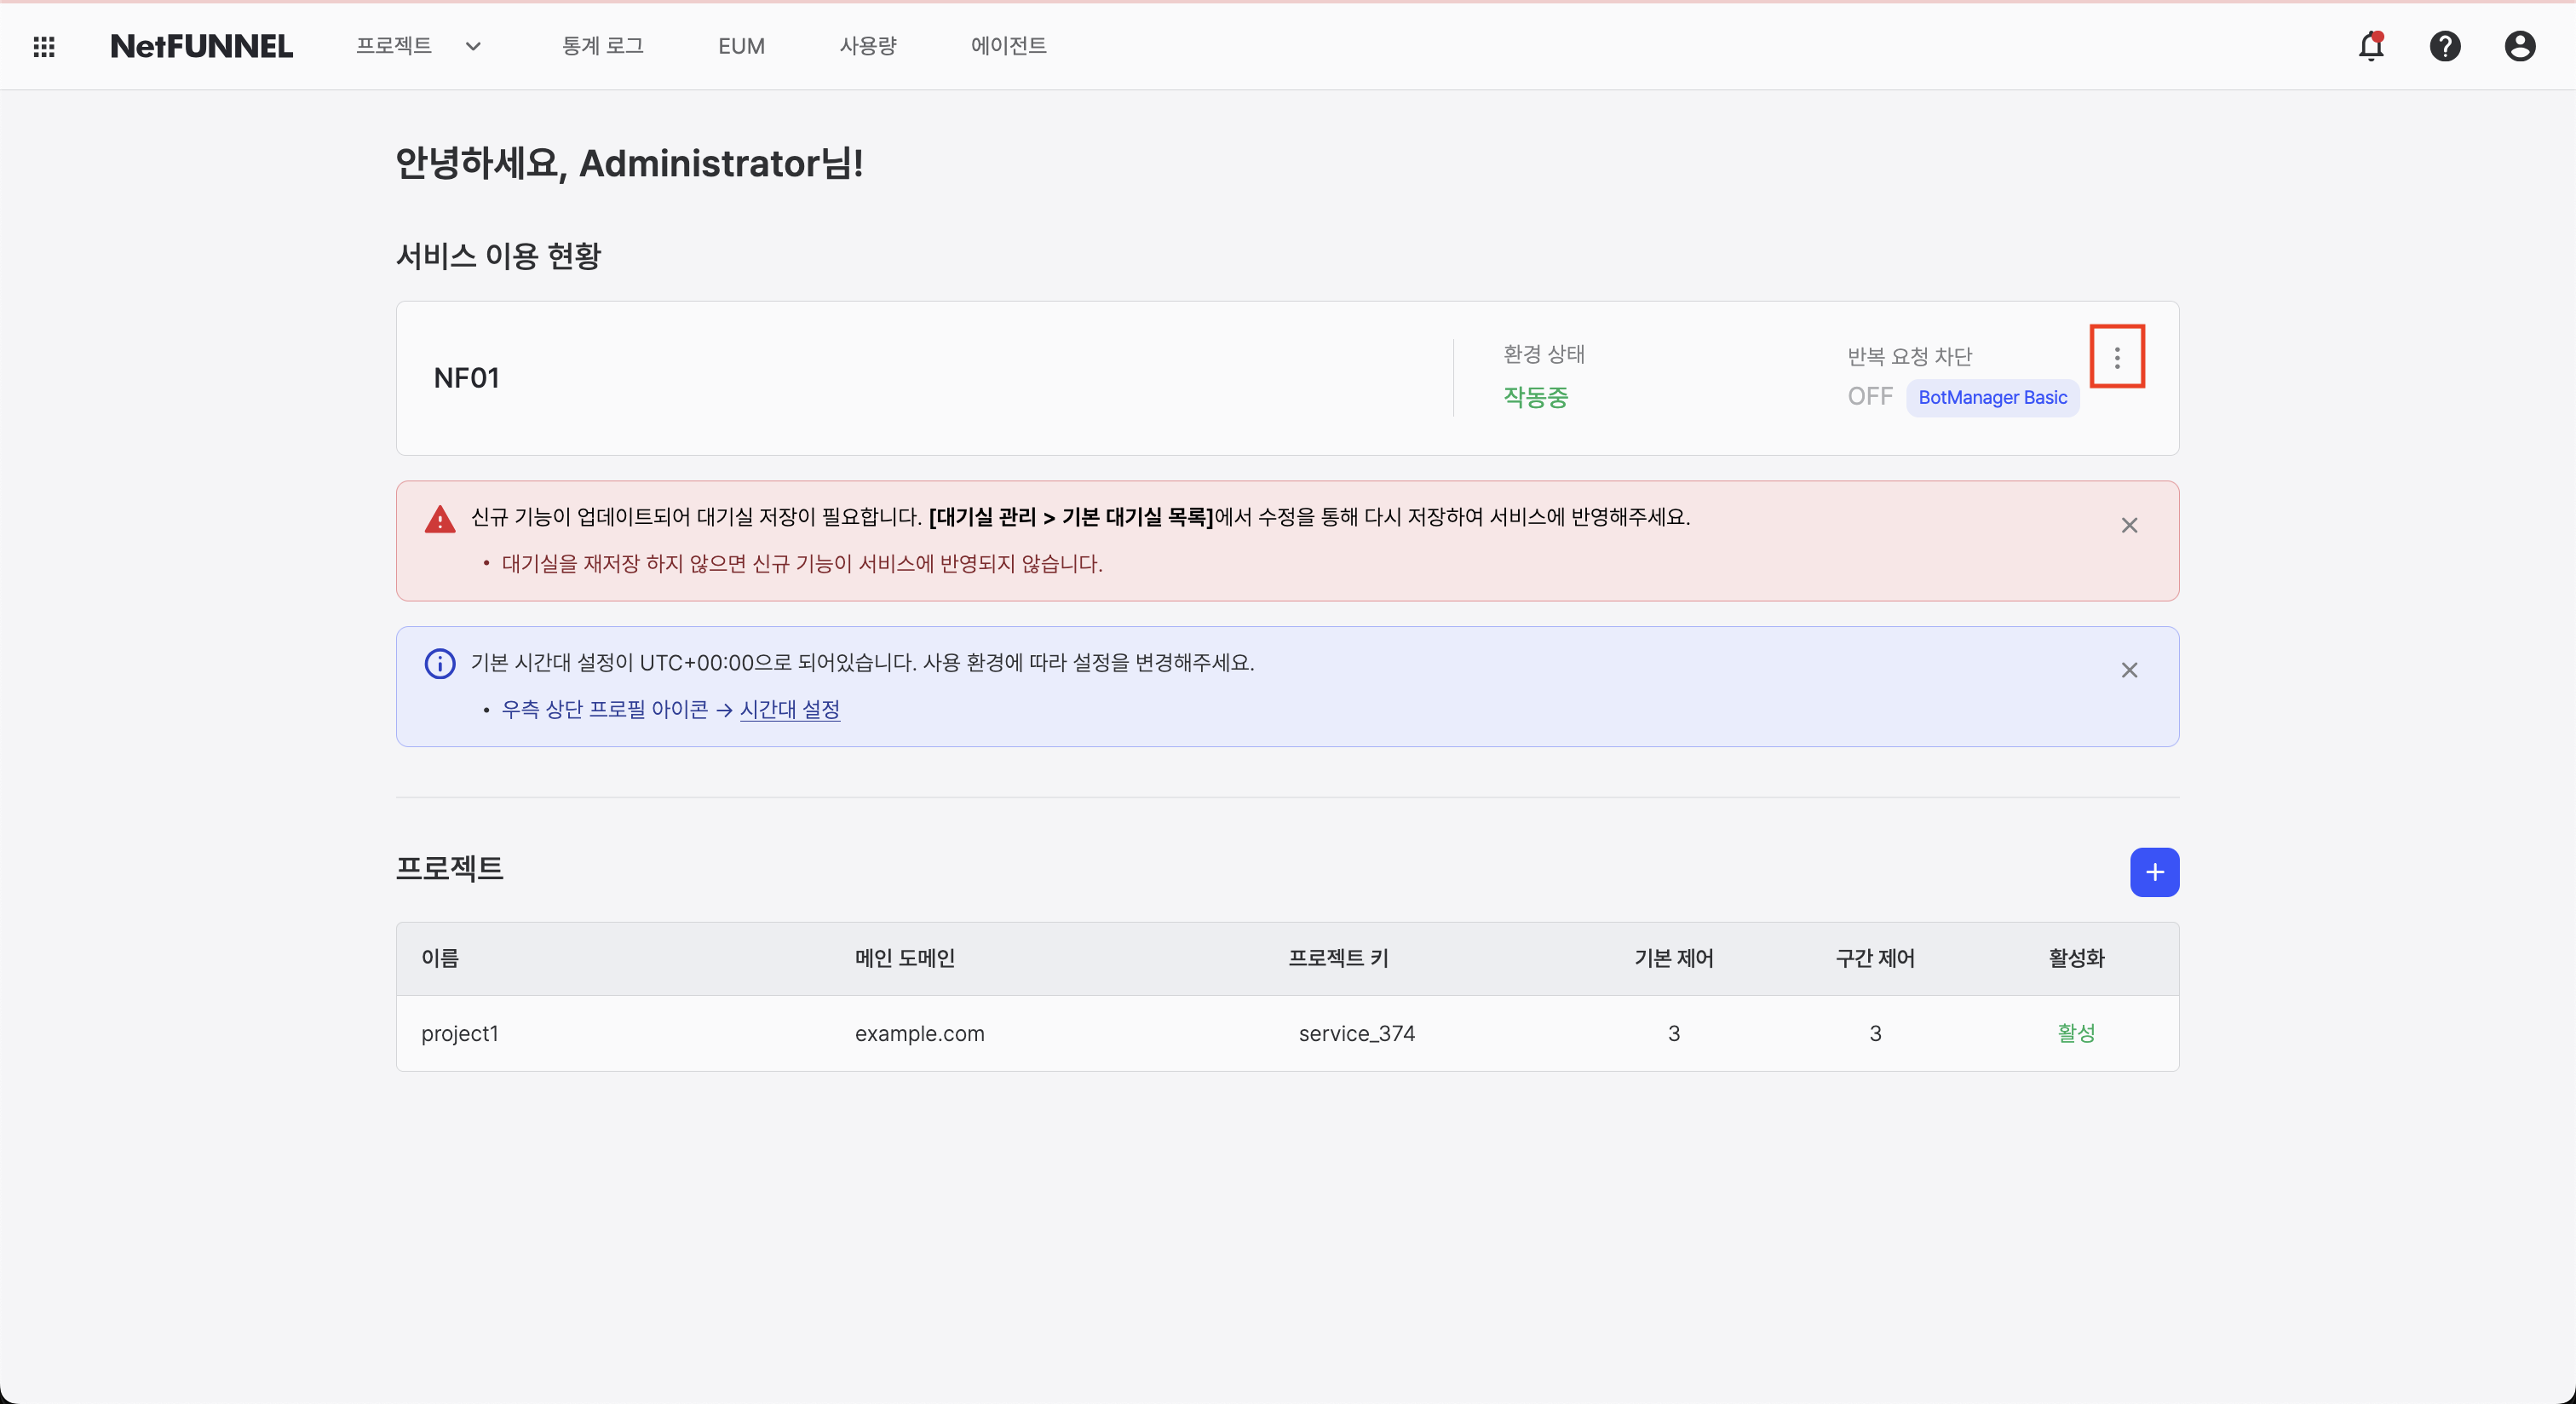Open the 통계 로그 menu

pyautogui.click(x=602, y=46)
